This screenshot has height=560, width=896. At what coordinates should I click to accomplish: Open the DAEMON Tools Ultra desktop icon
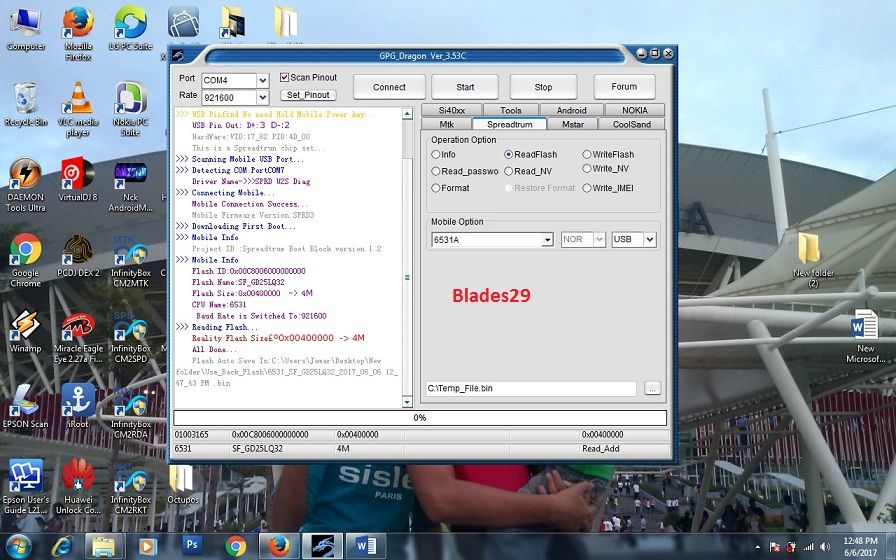[25, 174]
